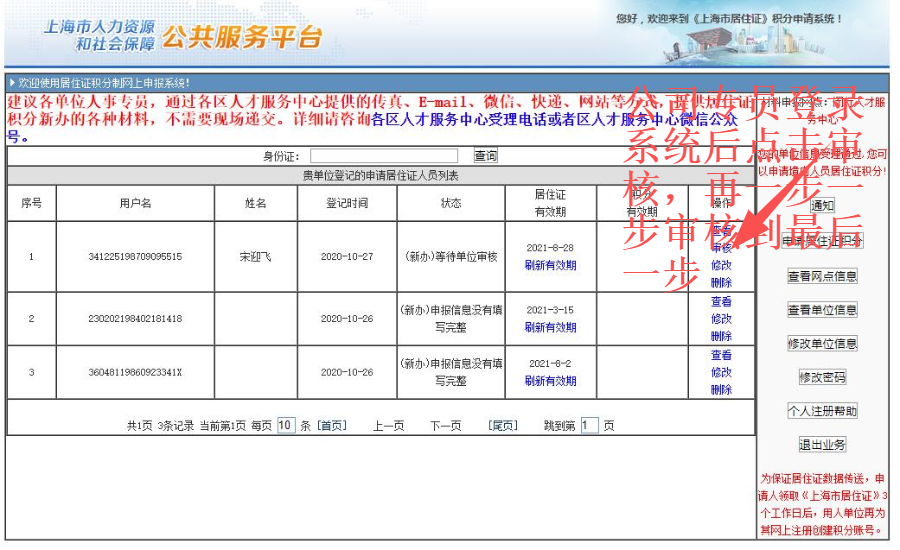900x550 pixels.
Task: Open 查看单位信息 button
Action: pyautogui.click(x=823, y=310)
